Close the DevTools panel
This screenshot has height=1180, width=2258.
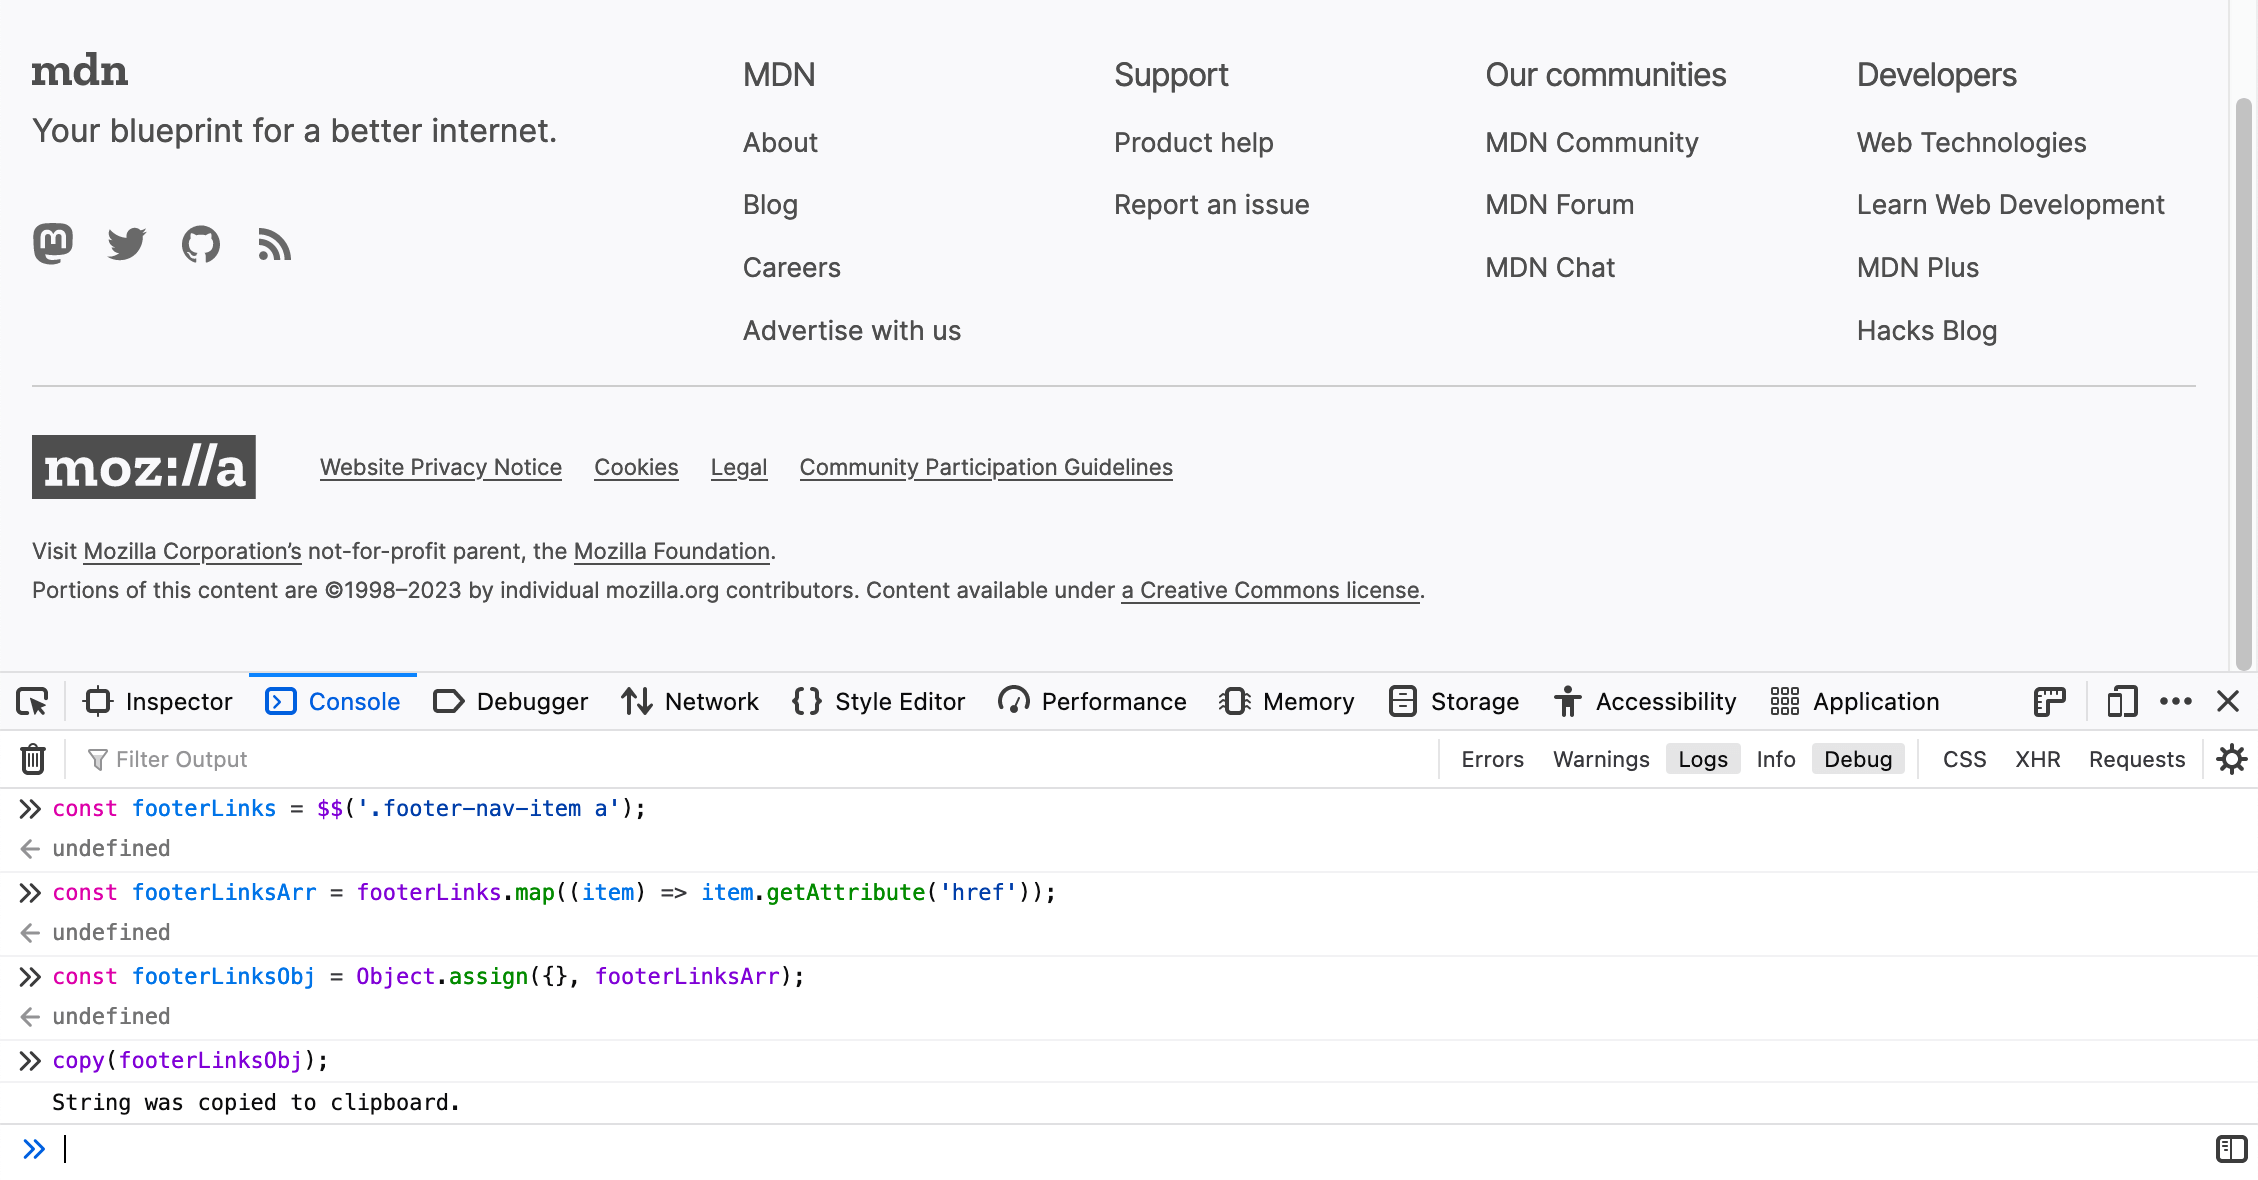click(2228, 702)
